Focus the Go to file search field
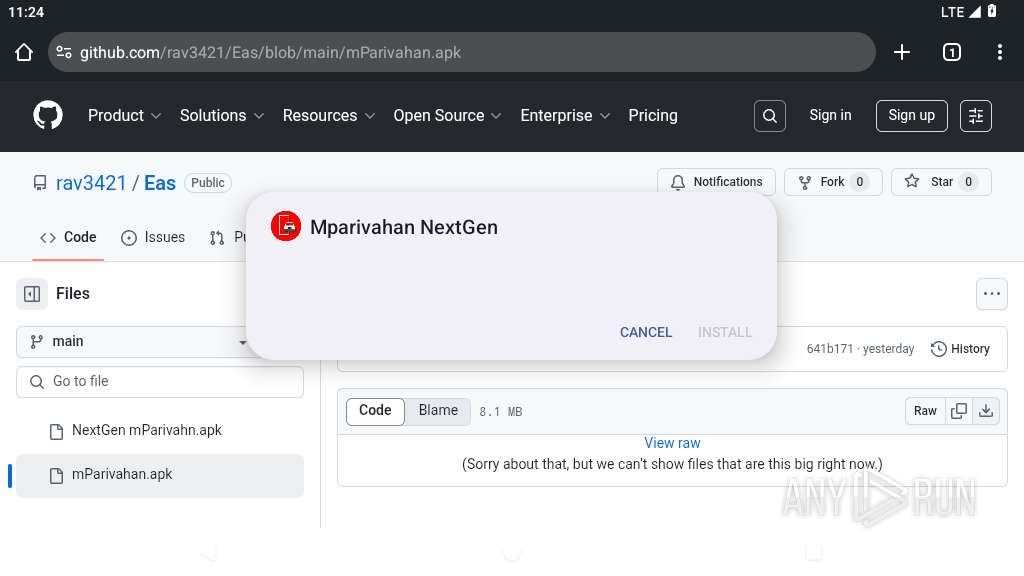The image size is (1024, 576). point(160,381)
